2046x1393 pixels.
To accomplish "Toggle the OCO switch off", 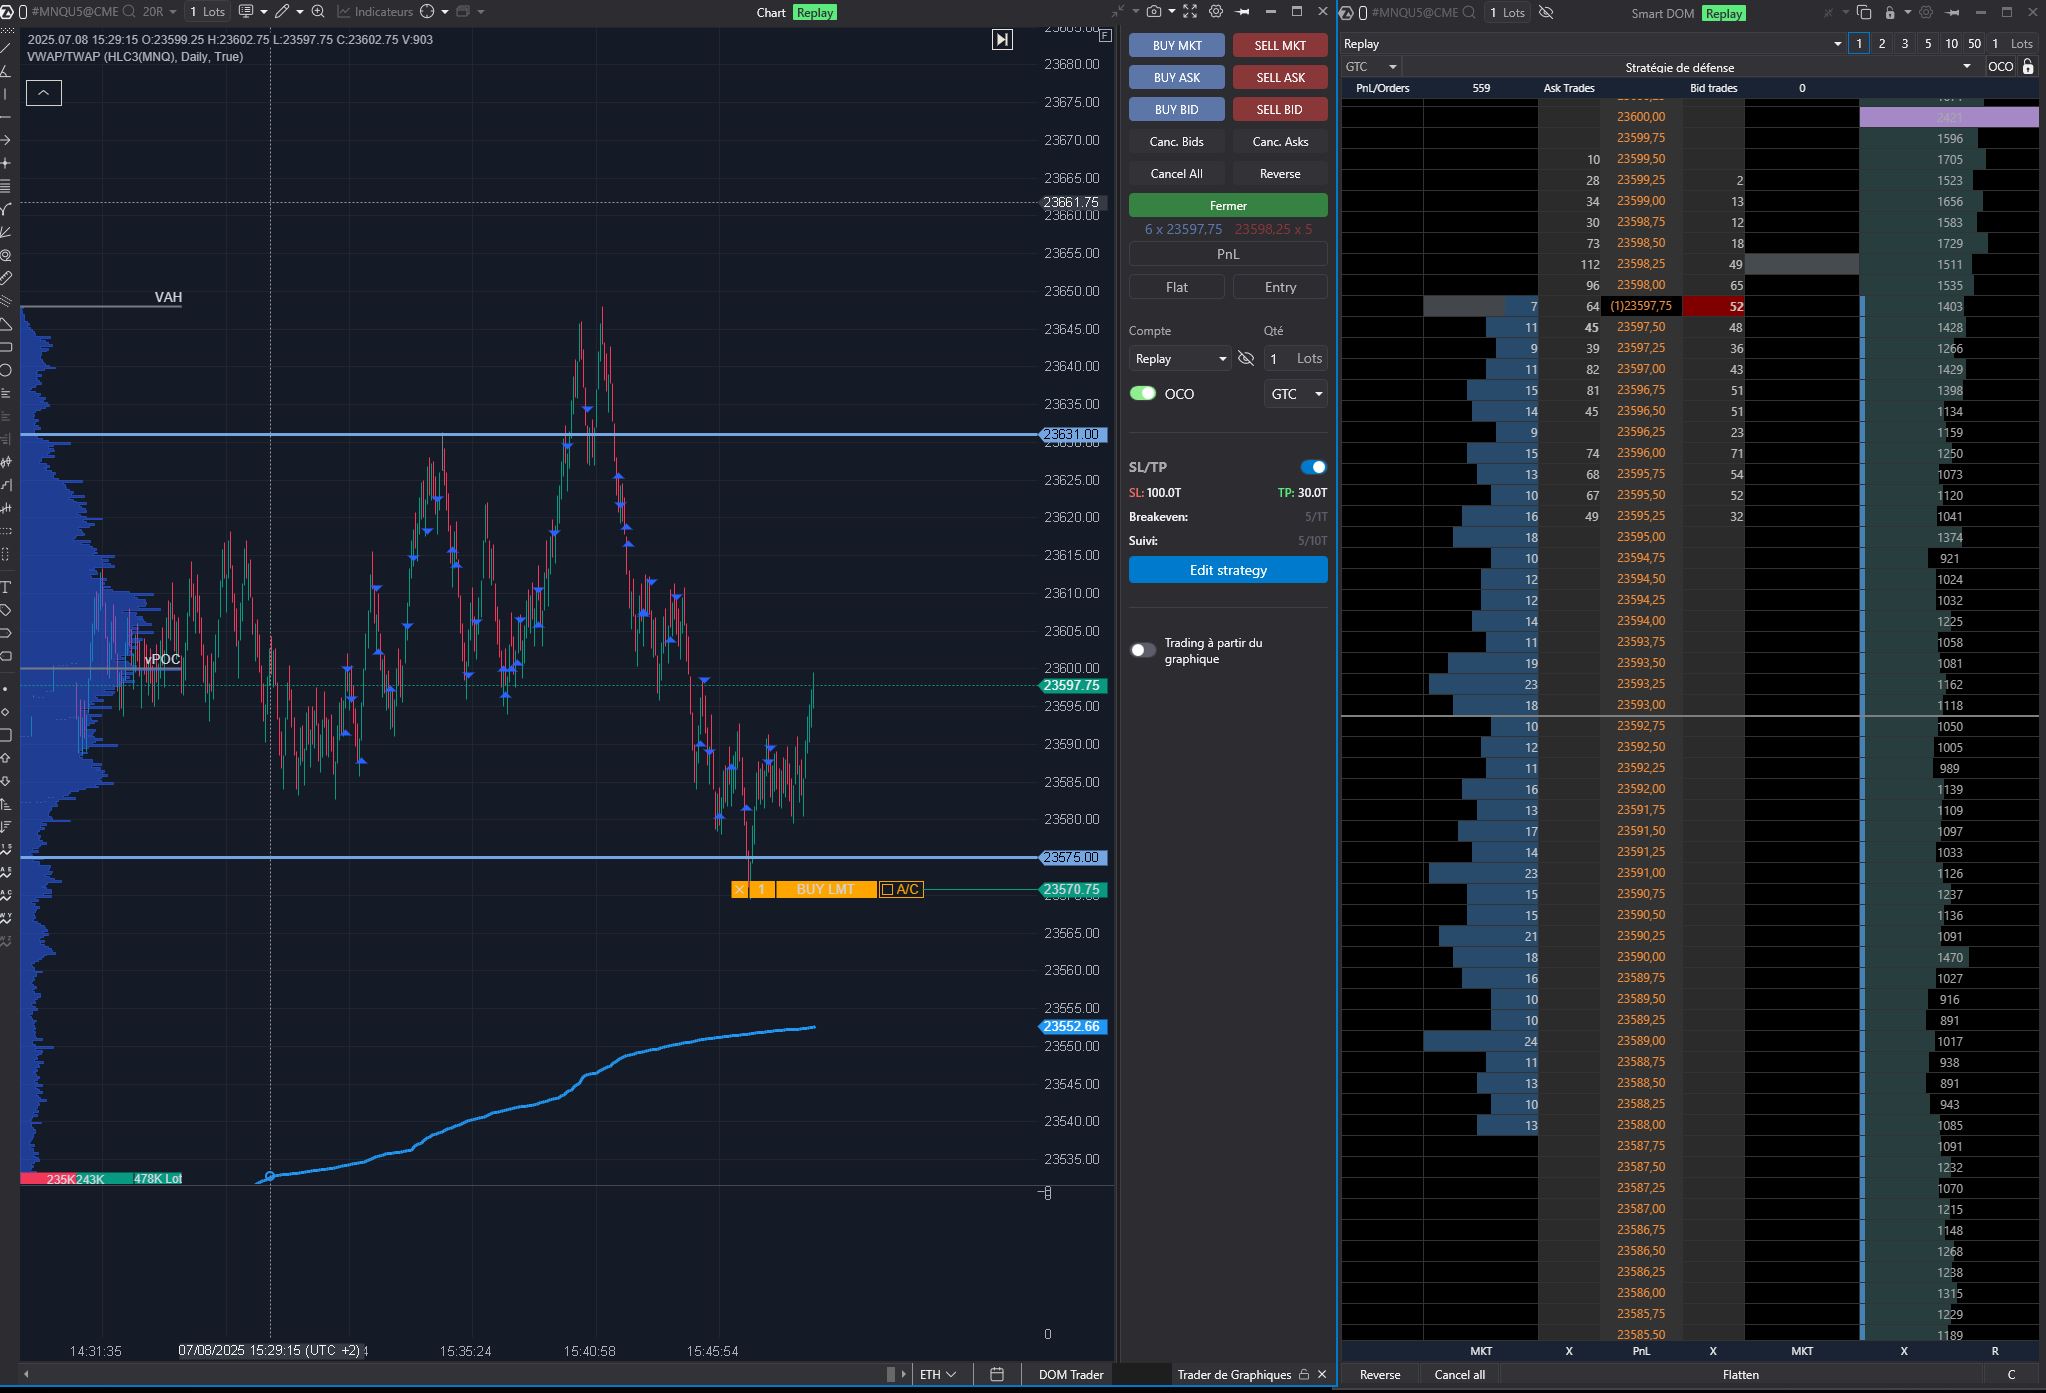I will 1143,394.
